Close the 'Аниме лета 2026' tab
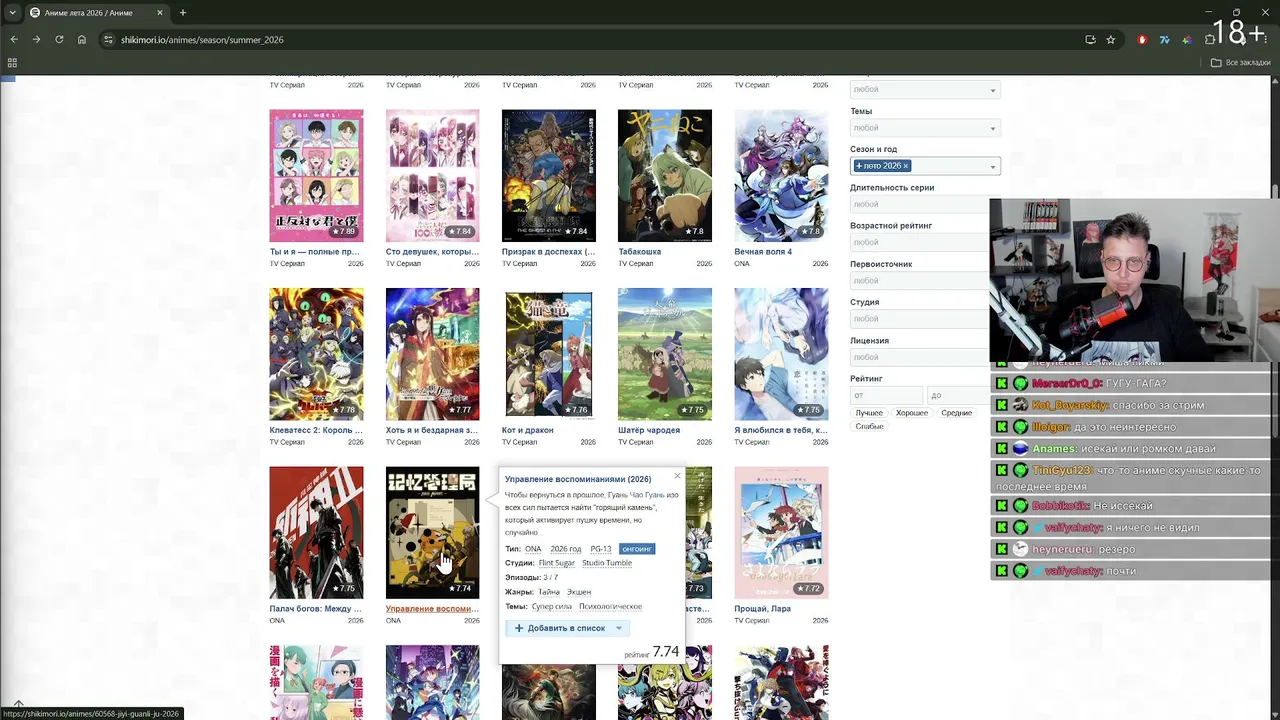Image resolution: width=1280 pixels, height=720 pixels. tap(162, 13)
